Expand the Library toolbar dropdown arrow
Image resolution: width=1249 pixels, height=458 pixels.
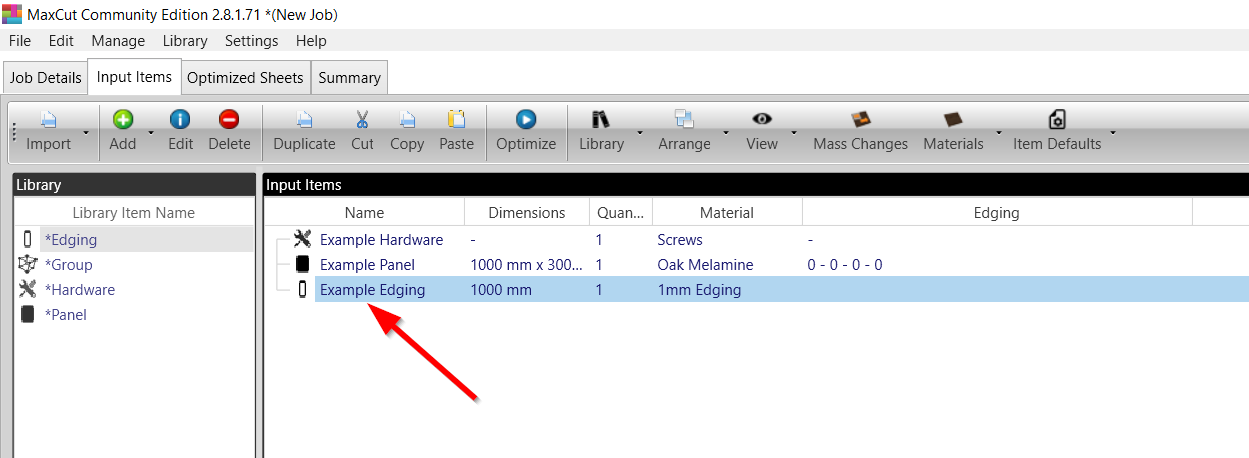[639, 132]
